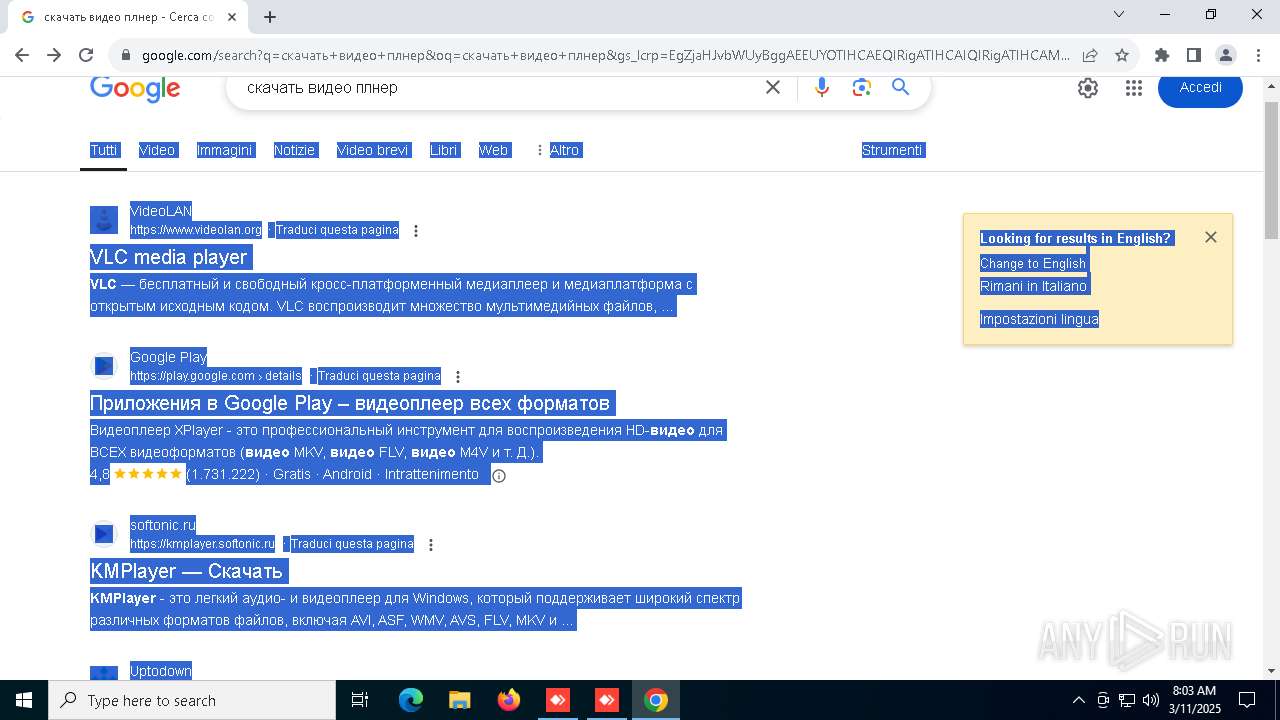This screenshot has width=1280, height=720.
Task: Click the Google Play favicon
Action: pos(104,366)
